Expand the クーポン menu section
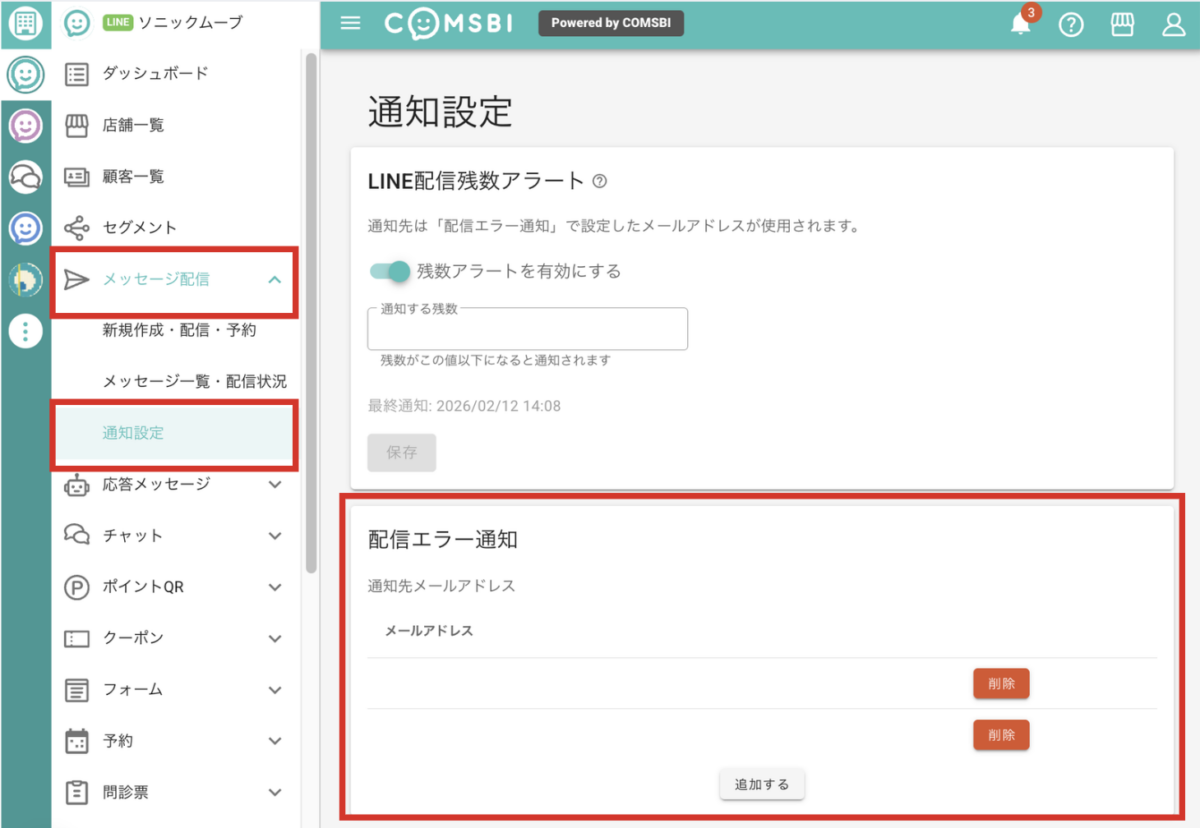The width and height of the screenshot is (1200, 828). [275, 638]
